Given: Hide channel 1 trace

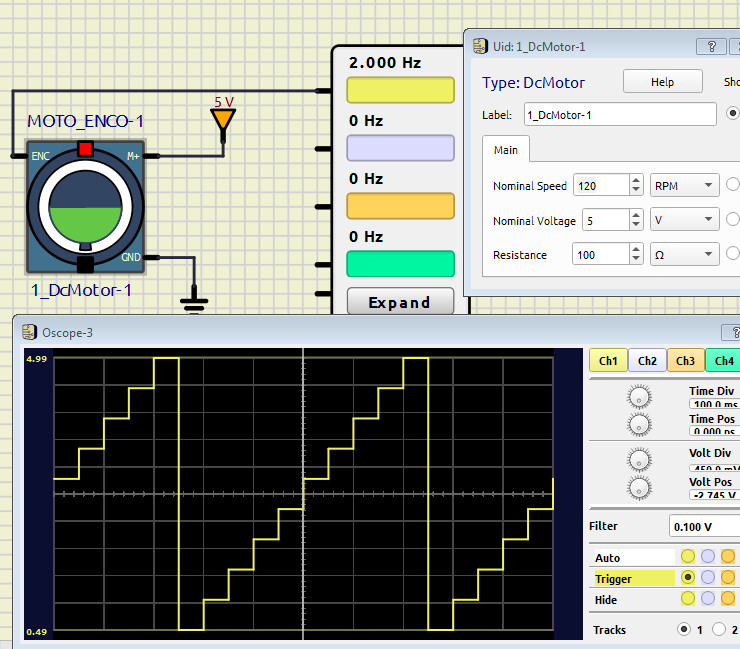Looking at the screenshot, I should pos(687,599).
